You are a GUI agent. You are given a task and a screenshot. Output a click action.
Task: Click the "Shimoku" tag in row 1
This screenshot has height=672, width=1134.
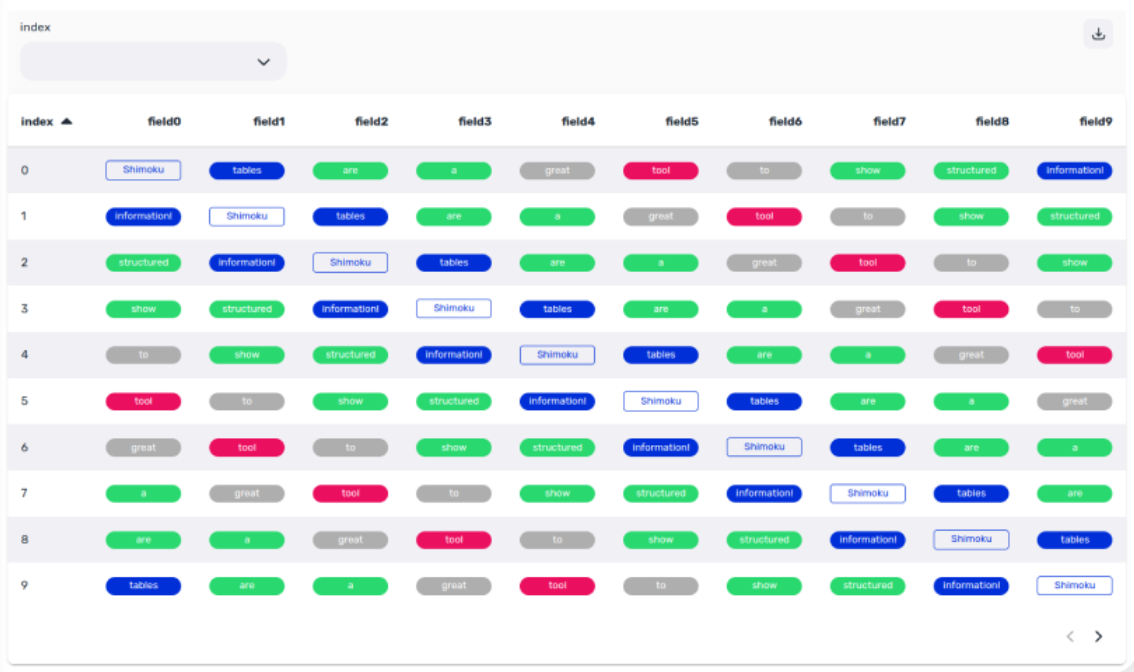pyautogui.click(x=247, y=216)
